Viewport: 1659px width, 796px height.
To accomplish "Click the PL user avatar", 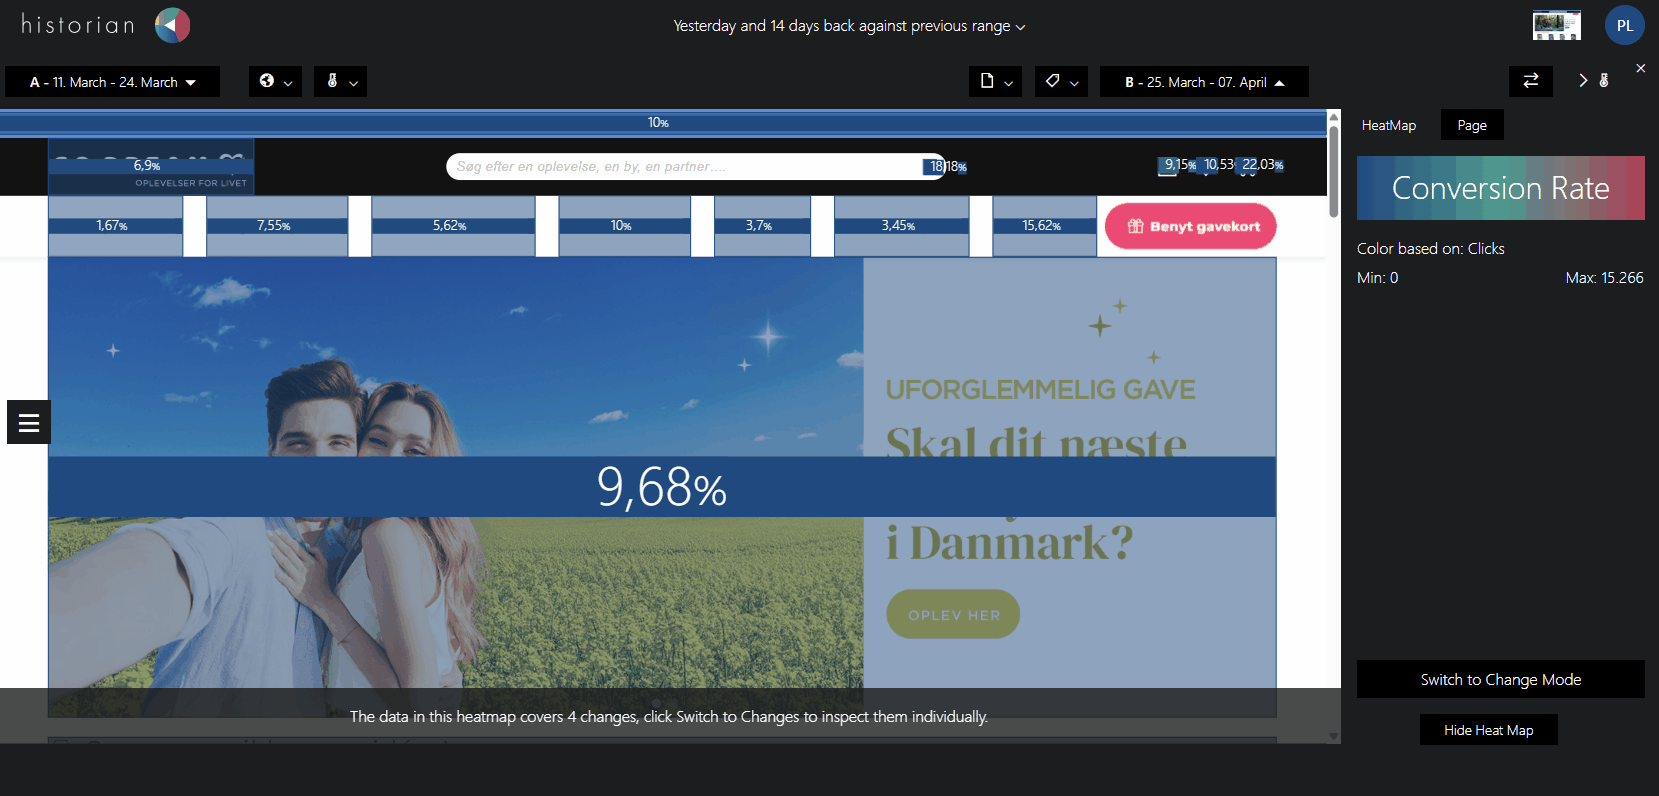I will point(1624,26).
